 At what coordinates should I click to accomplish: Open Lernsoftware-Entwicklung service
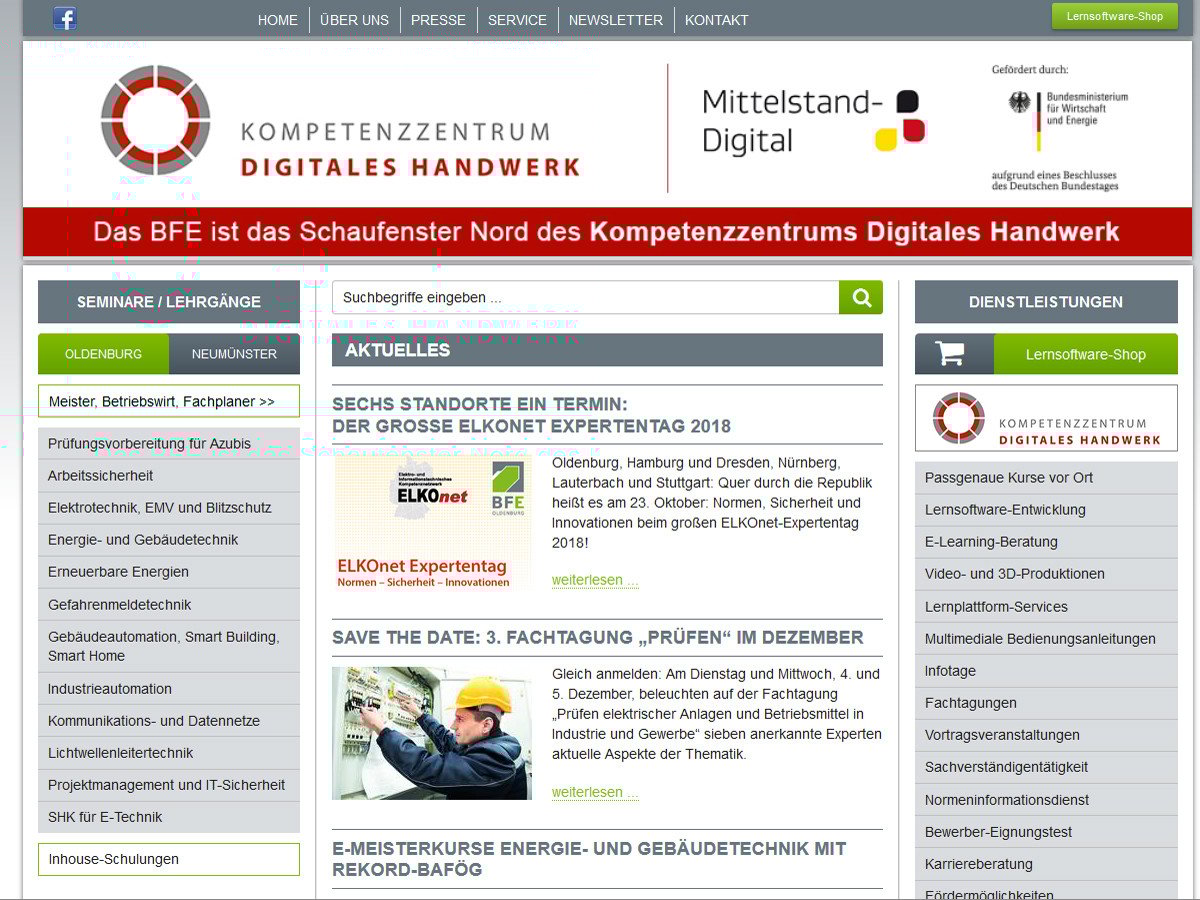(x=1046, y=509)
